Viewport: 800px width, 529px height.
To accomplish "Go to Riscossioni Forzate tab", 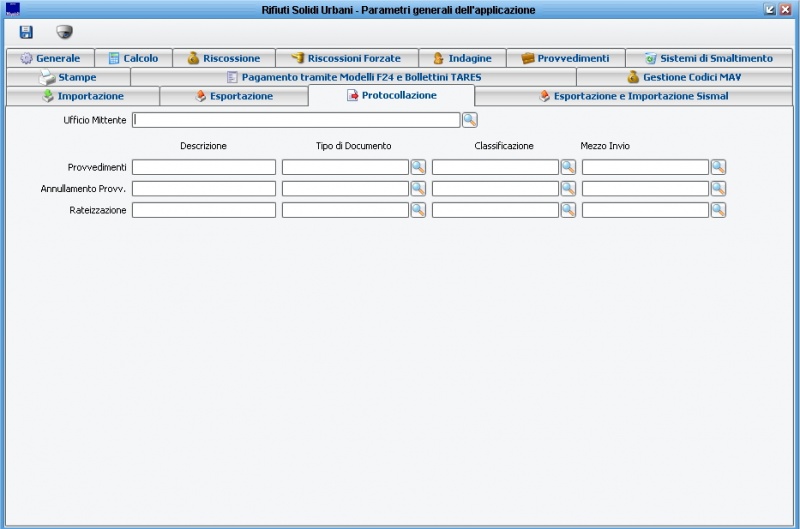I will tap(347, 58).
